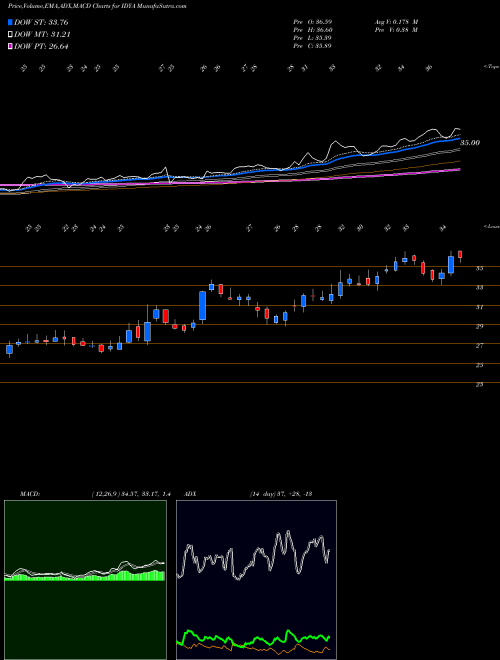The width and height of the screenshot is (500, 660).
Task: Click the 'Pre H: 36.60' high value
Action: (313, 30)
